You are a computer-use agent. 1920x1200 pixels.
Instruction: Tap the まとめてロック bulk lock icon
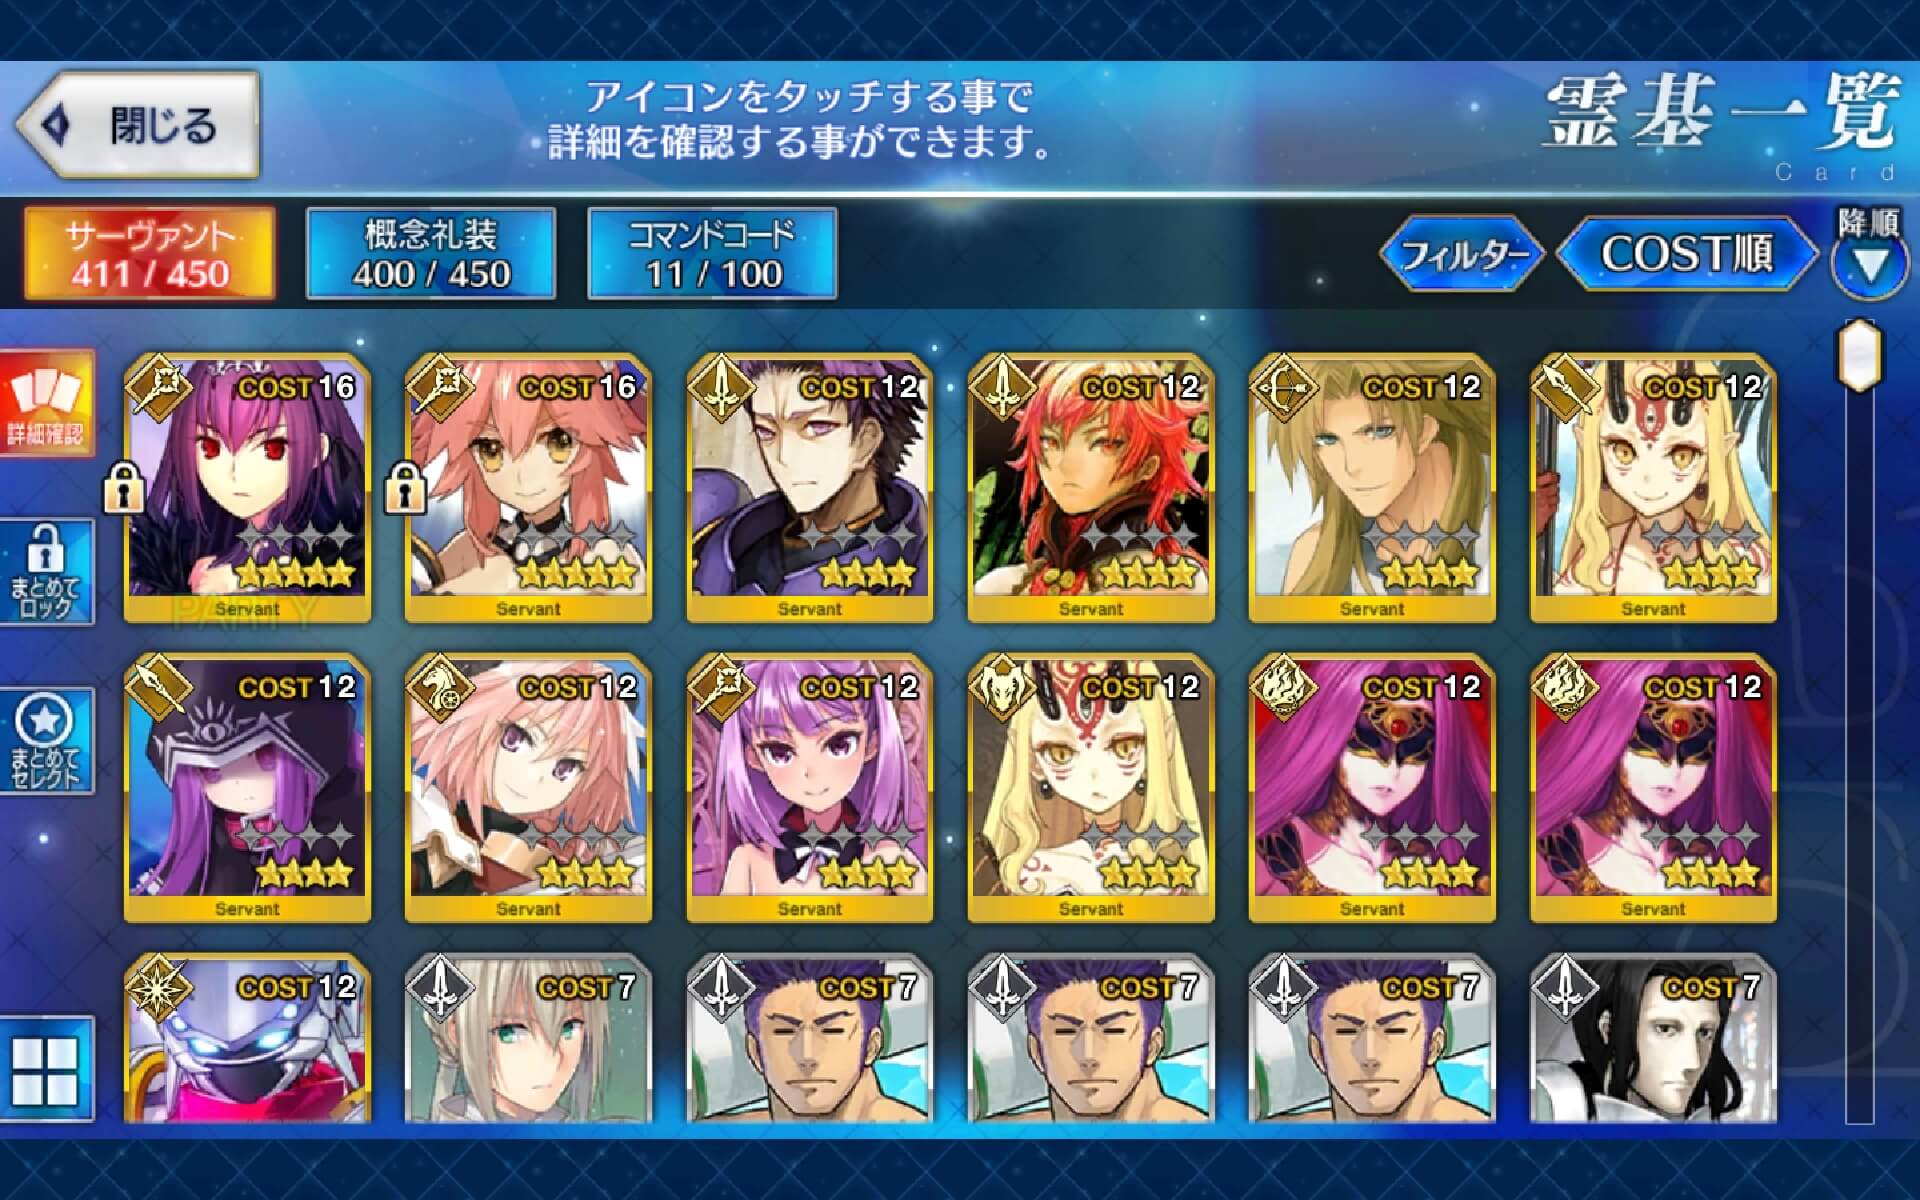tap(47, 572)
